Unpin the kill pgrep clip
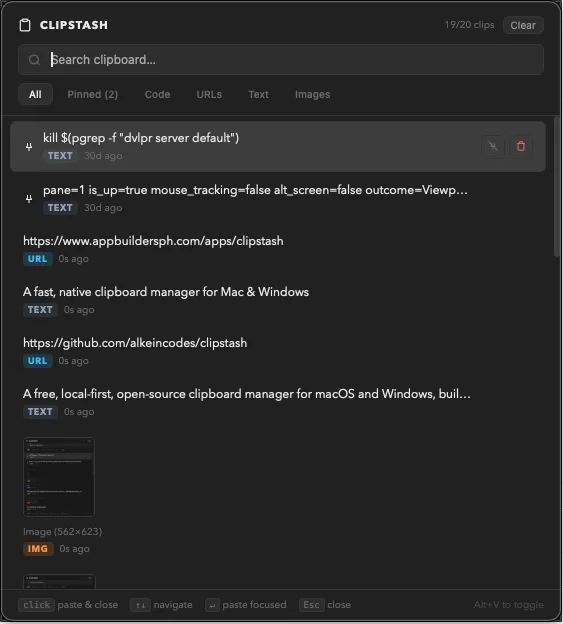The width and height of the screenshot is (563, 624). point(493,146)
